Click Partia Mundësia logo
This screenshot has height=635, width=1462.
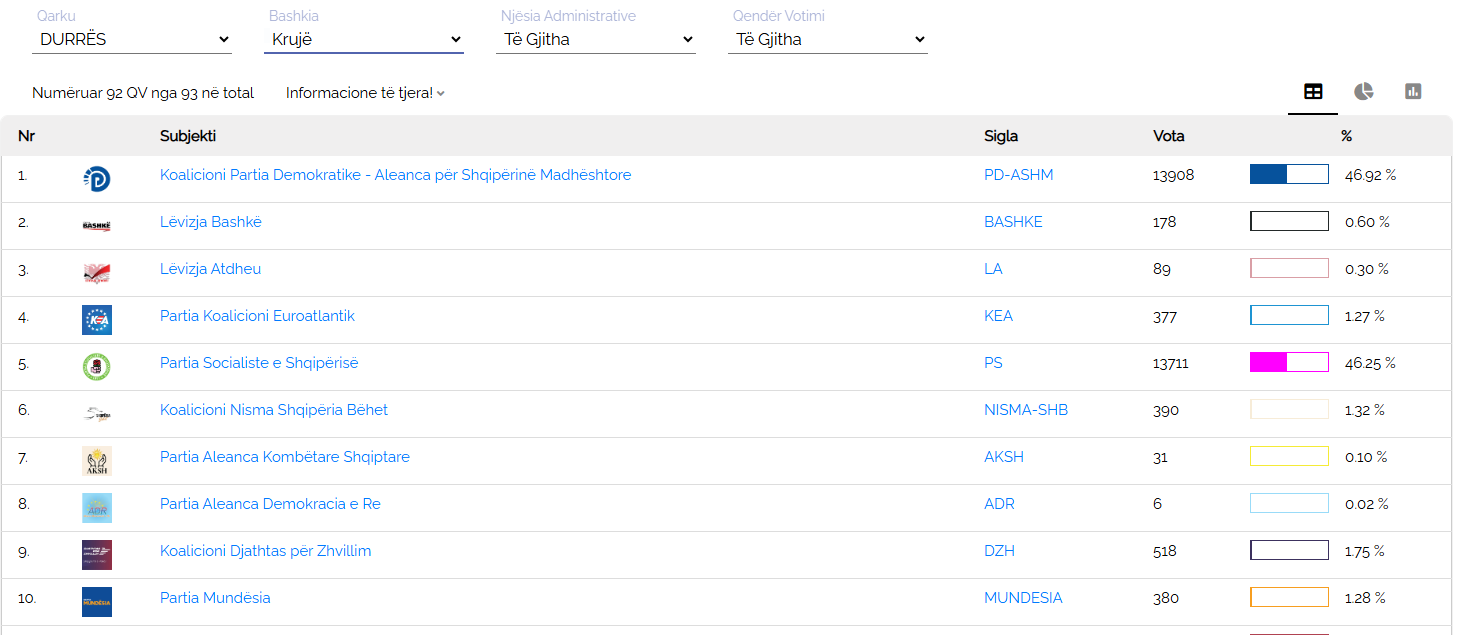click(97, 602)
